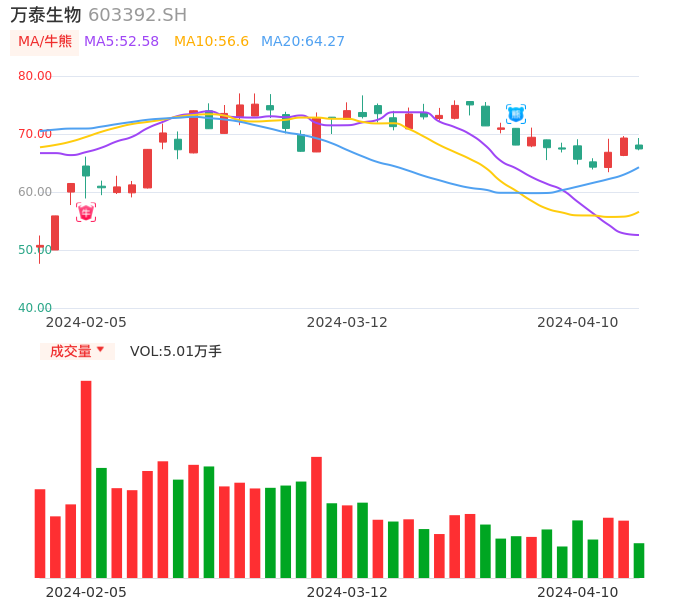Image resolution: width=686 pixels, height=606 pixels.
Task: Click the 60.00 price axis label
Action: pos(35,192)
